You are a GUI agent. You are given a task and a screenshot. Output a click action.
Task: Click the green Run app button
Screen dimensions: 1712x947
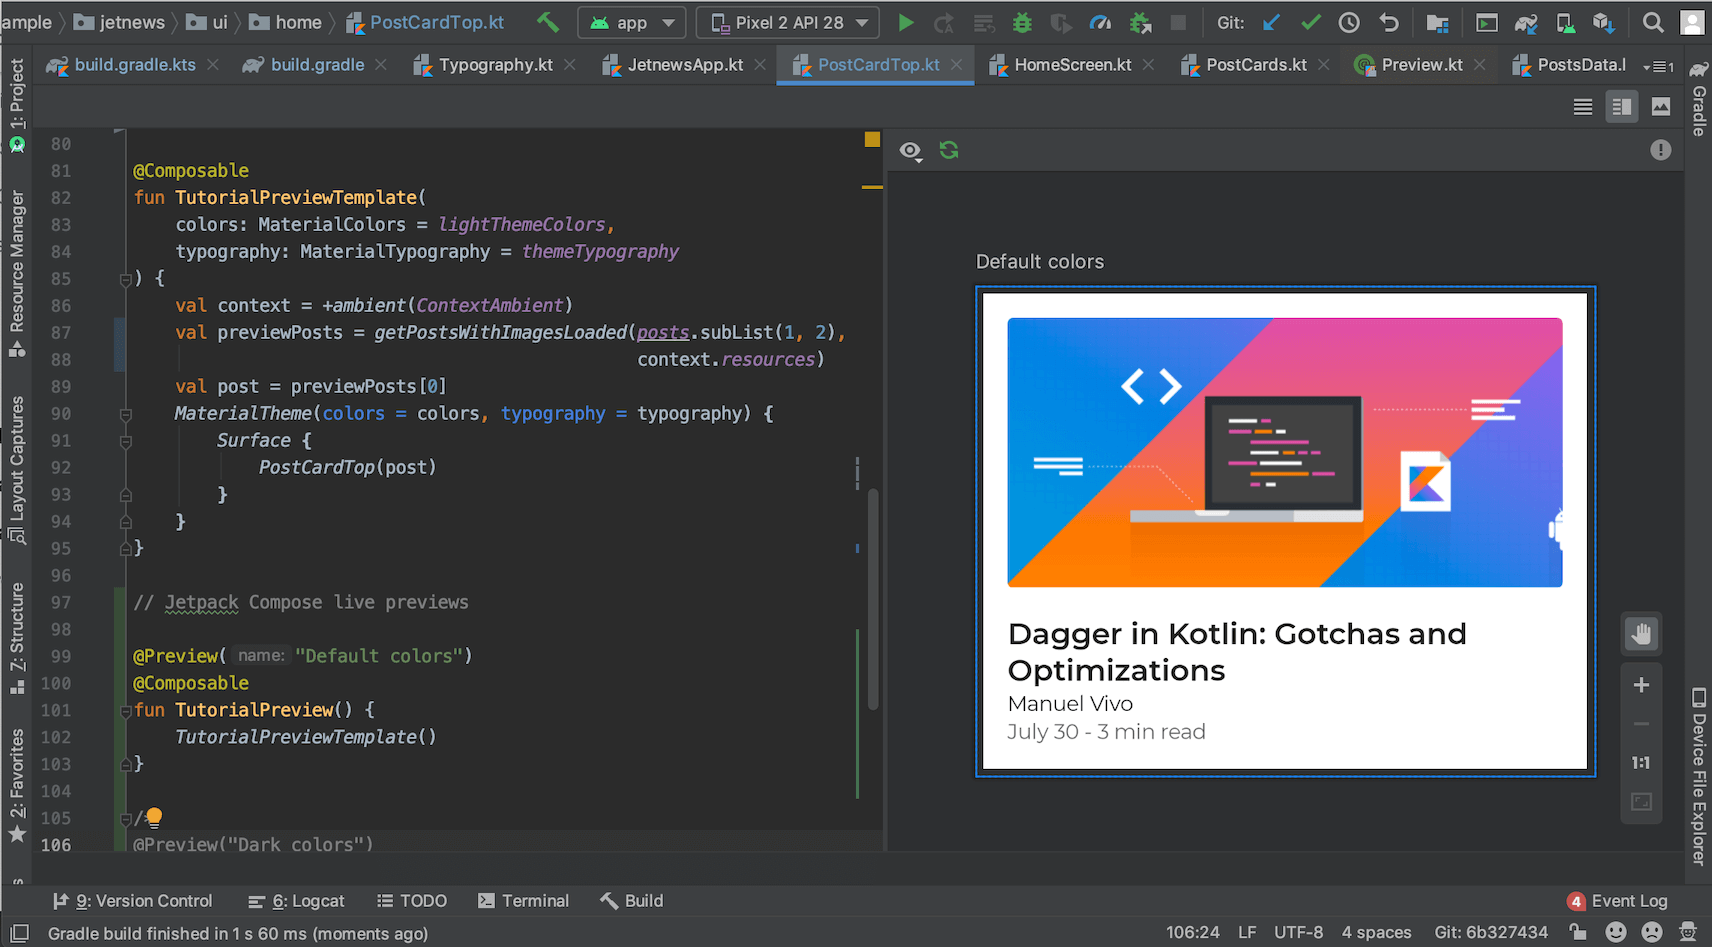tap(905, 22)
